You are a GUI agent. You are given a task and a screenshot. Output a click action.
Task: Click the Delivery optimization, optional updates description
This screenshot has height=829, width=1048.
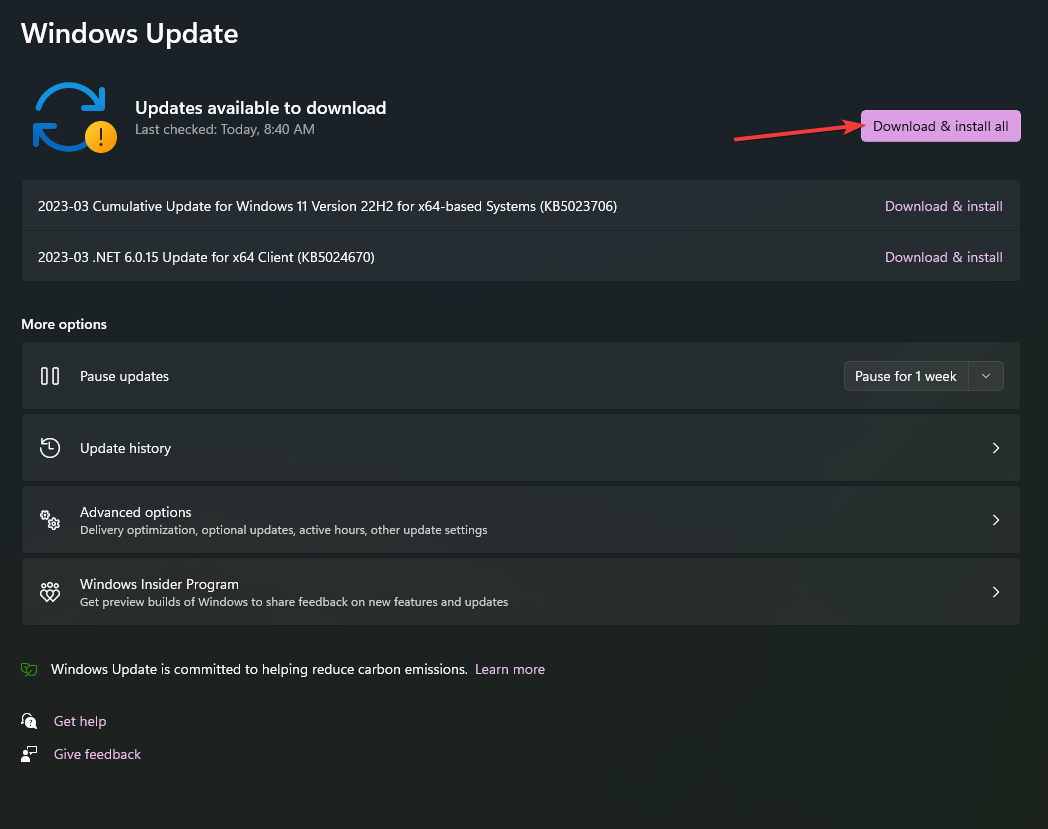pos(283,529)
